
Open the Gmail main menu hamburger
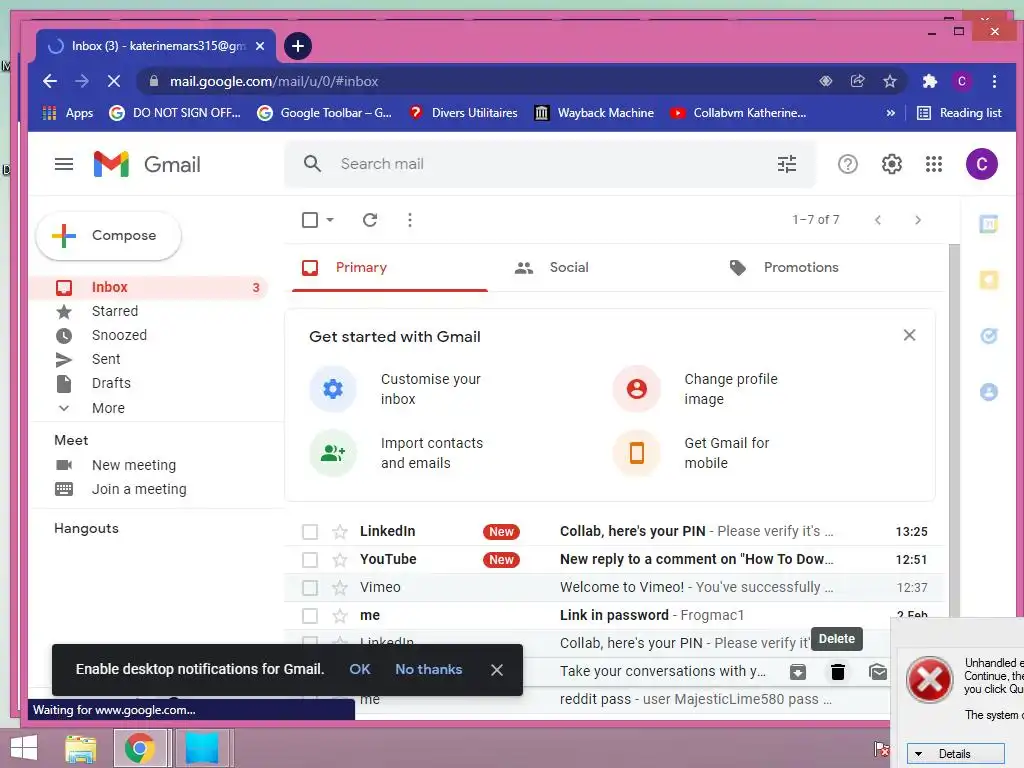pyautogui.click(x=63, y=164)
